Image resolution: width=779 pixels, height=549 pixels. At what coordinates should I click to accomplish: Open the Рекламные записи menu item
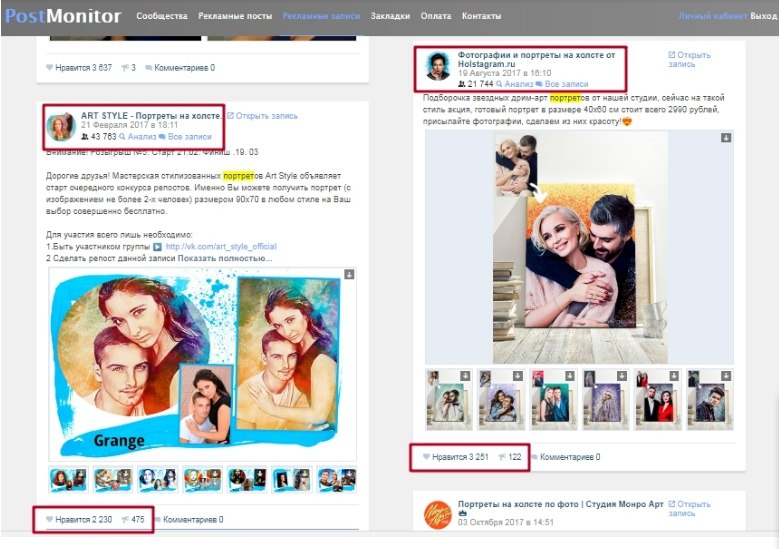pos(321,16)
